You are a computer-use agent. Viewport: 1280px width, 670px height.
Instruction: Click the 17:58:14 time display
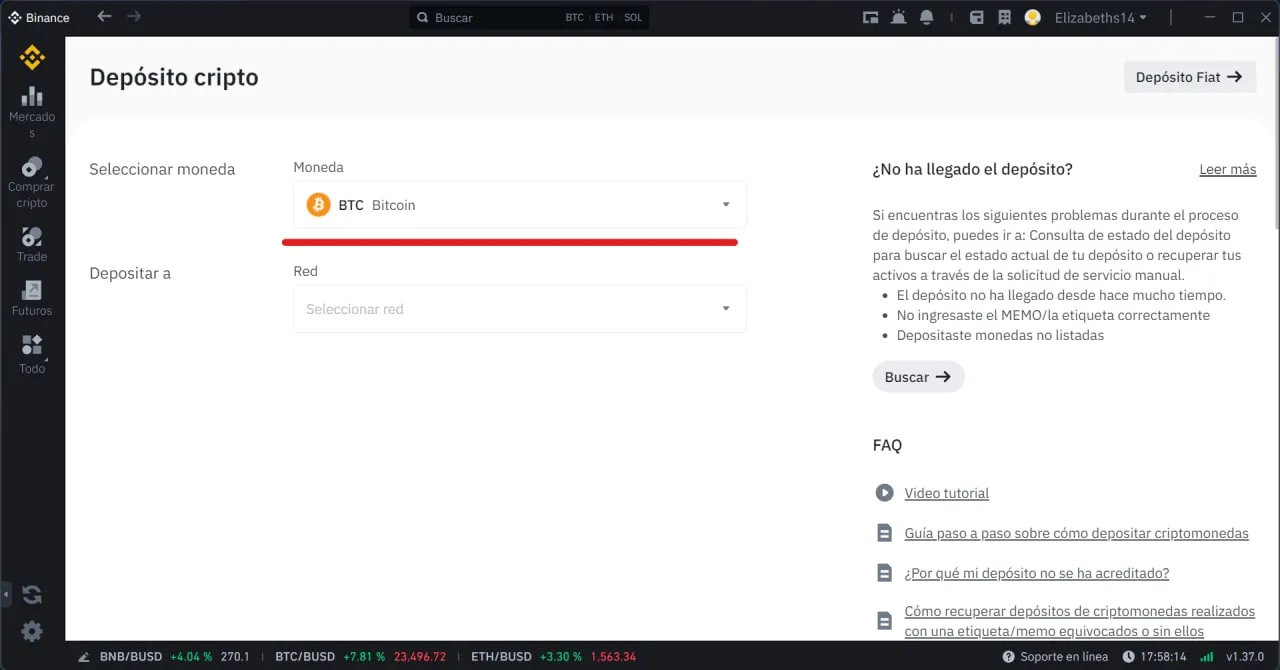[x=1163, y=657]
